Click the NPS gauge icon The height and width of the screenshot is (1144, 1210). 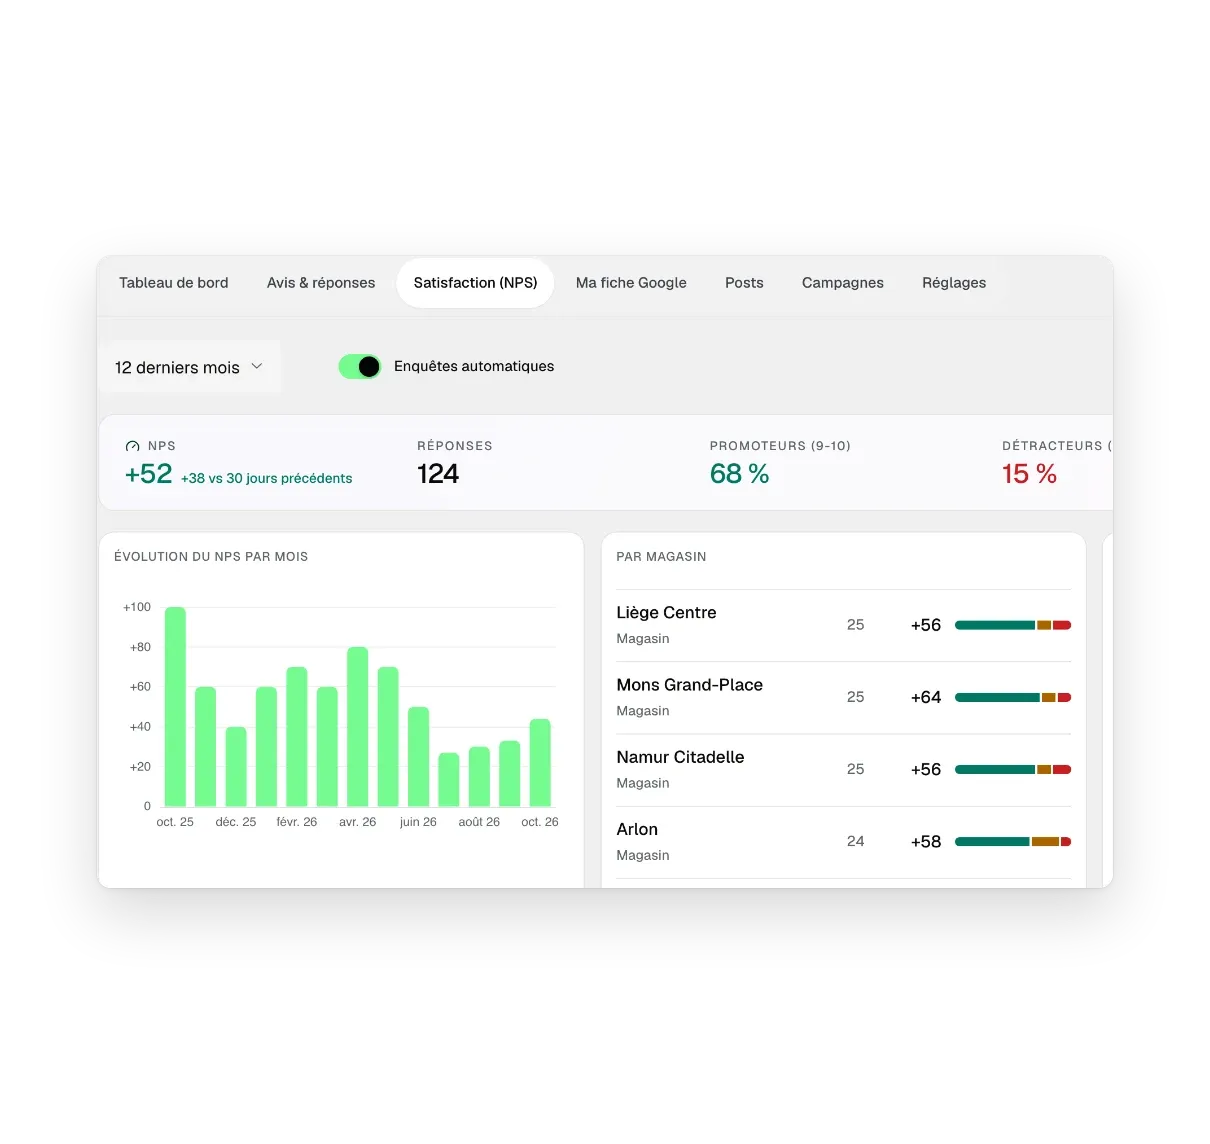(132, 446)
